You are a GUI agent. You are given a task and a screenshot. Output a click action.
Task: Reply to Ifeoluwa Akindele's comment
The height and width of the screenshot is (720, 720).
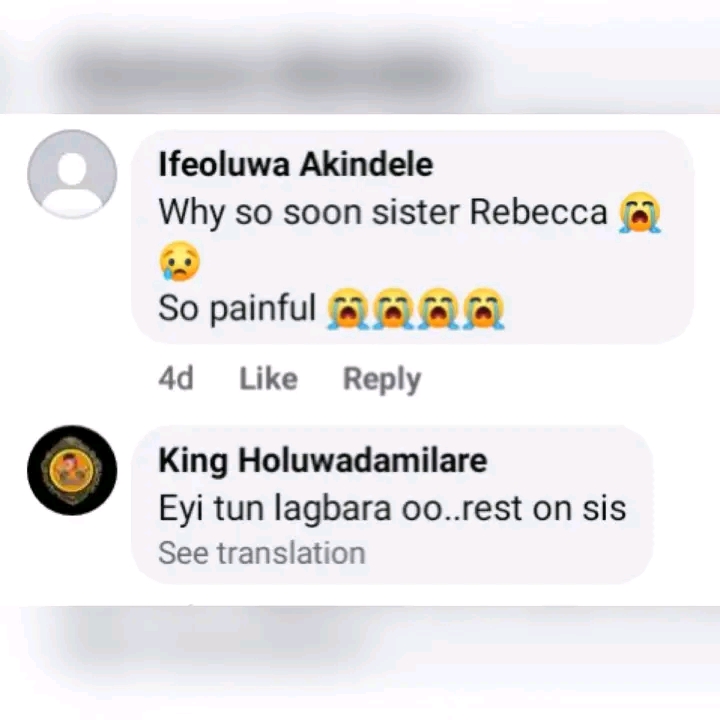pyautogui.click(x=381, y=379)
